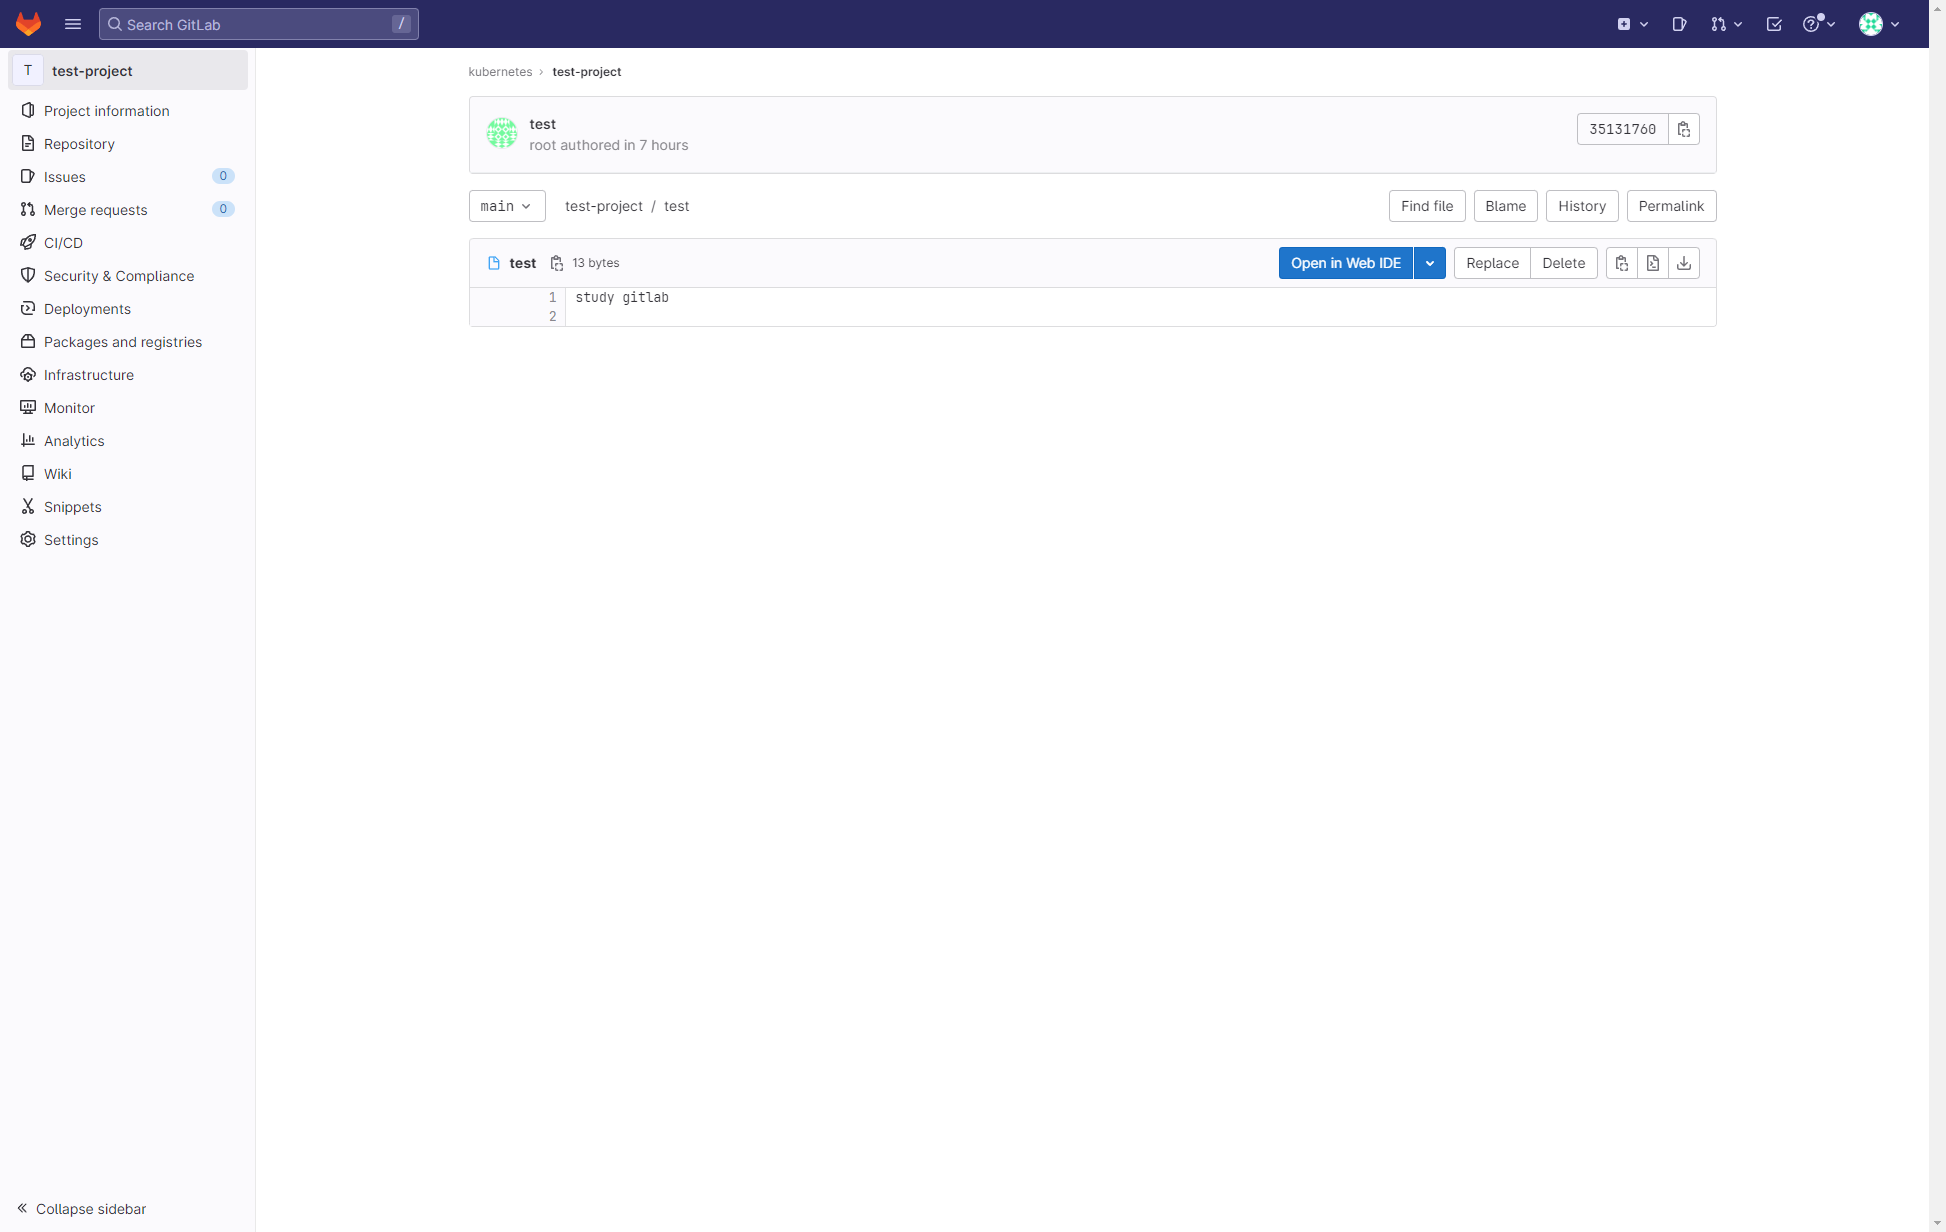The height and width of the screenshot is (1232, 1946).
Task: Open the user avatar menu
Action: click(1879, 24)
